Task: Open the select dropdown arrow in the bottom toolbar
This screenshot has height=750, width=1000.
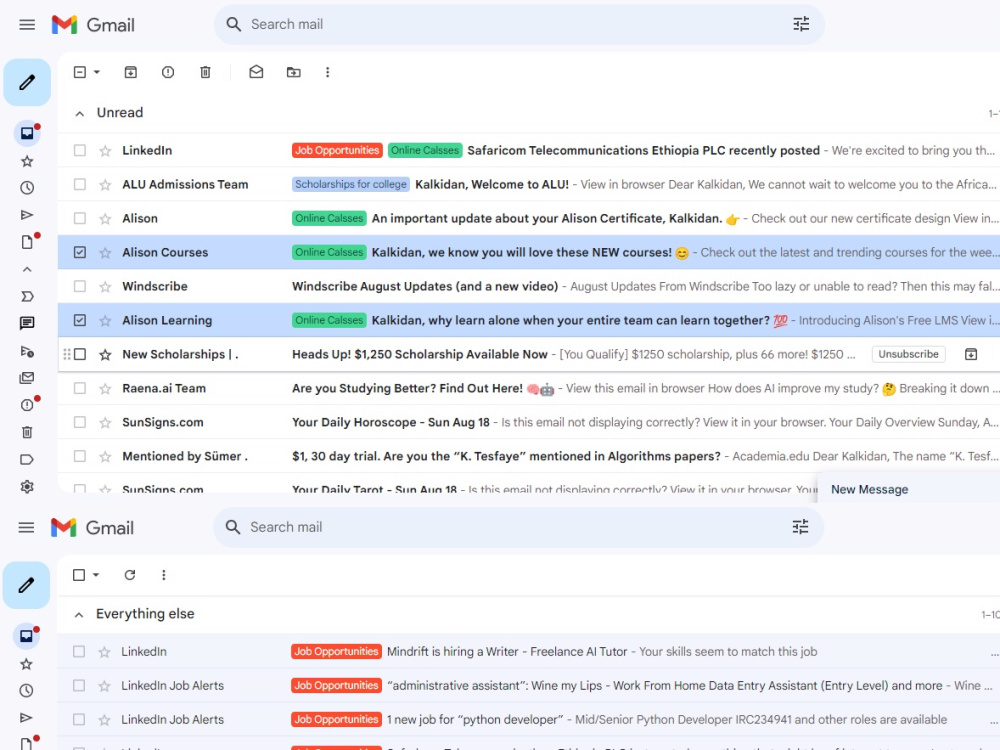Action: 96,575
